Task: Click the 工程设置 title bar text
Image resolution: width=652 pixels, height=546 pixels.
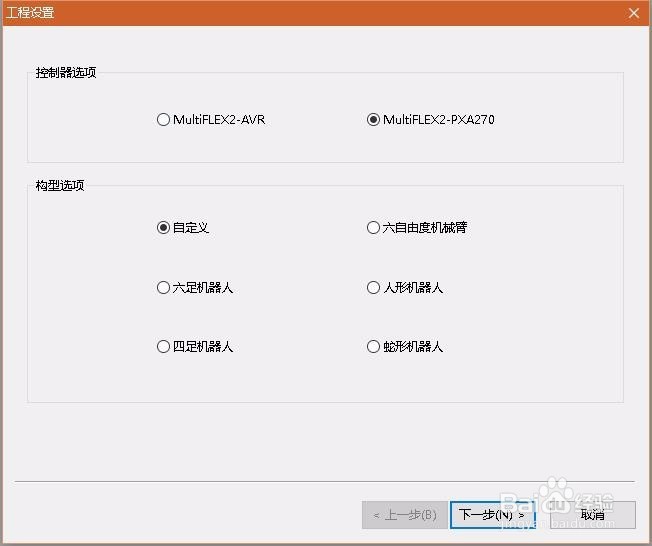Action: point(30,12)
